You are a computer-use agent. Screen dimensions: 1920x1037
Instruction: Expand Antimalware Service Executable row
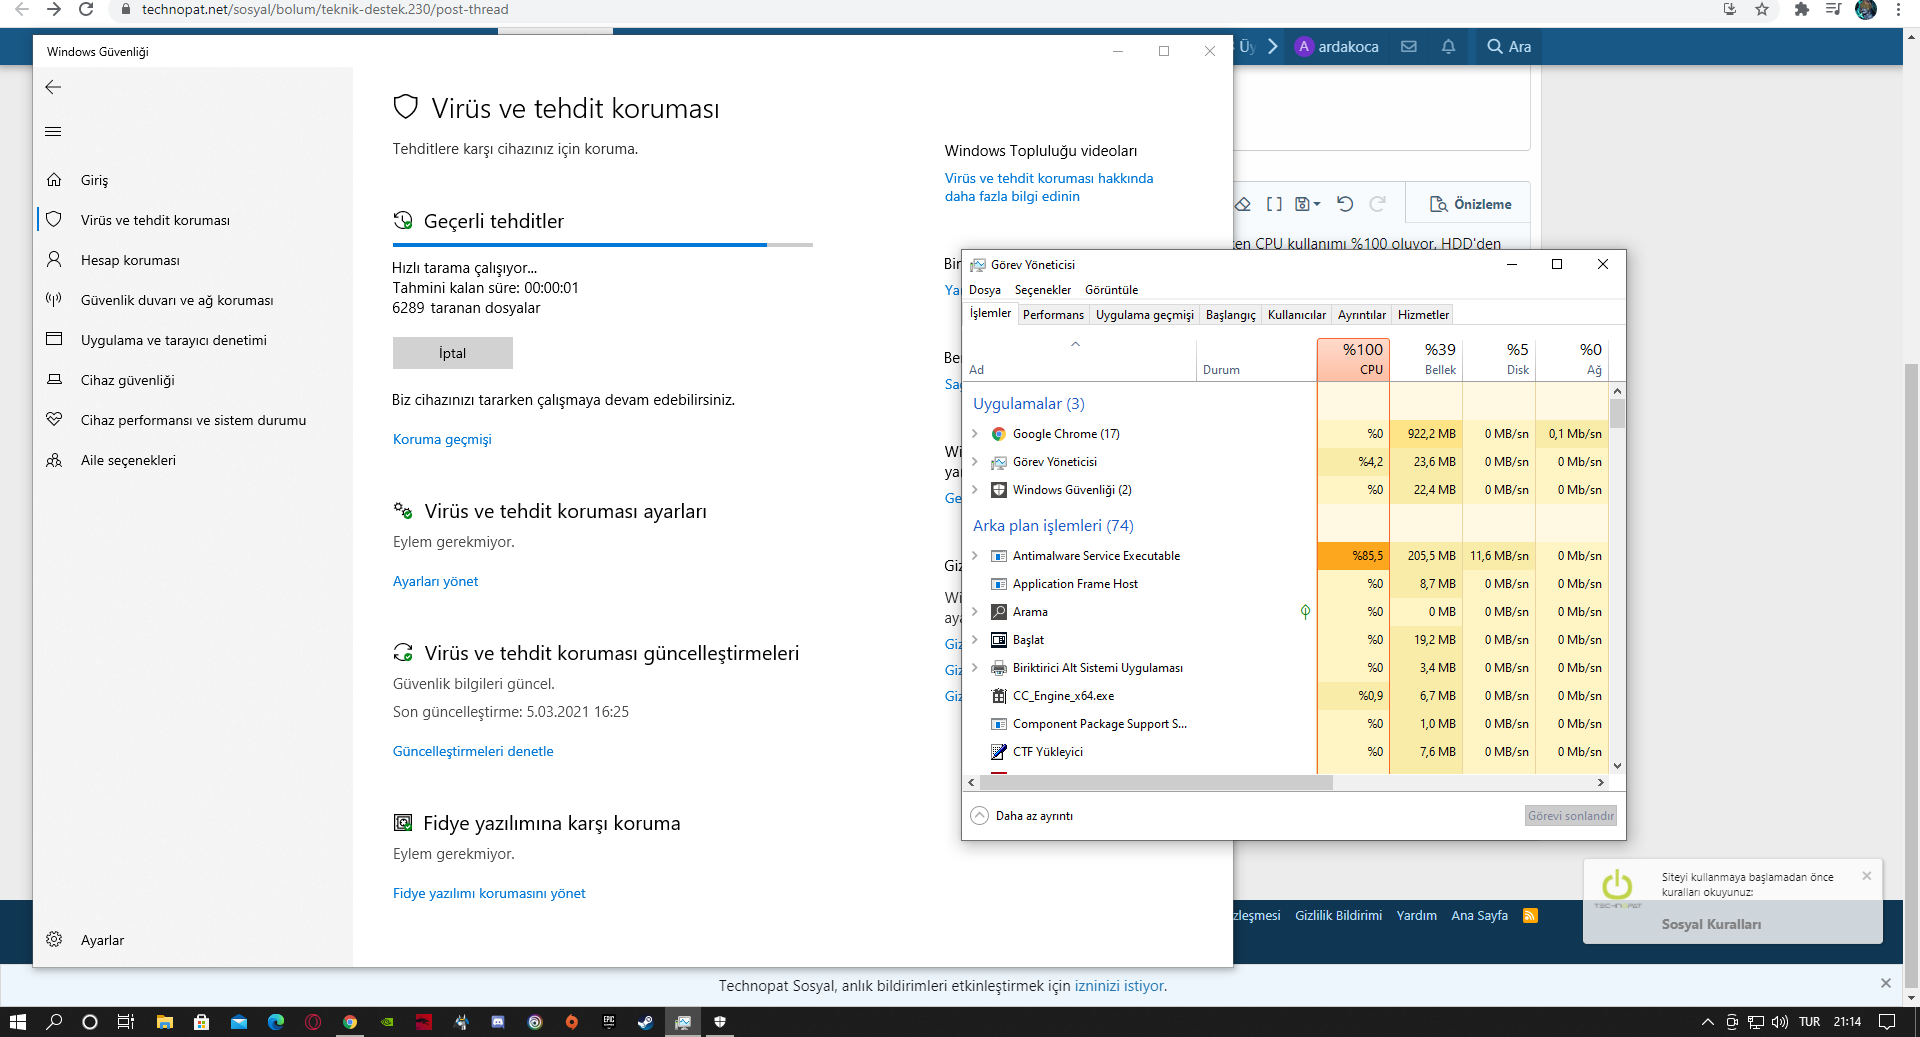click(975, 556)
